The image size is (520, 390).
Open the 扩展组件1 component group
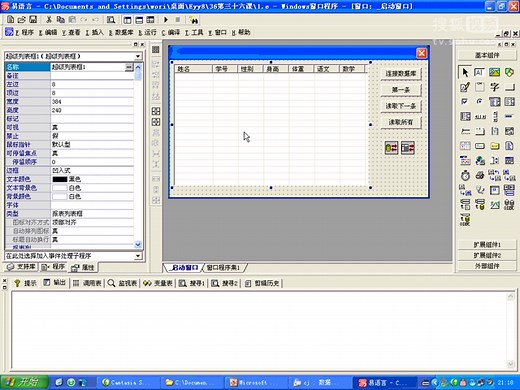[x=487, y=244]
